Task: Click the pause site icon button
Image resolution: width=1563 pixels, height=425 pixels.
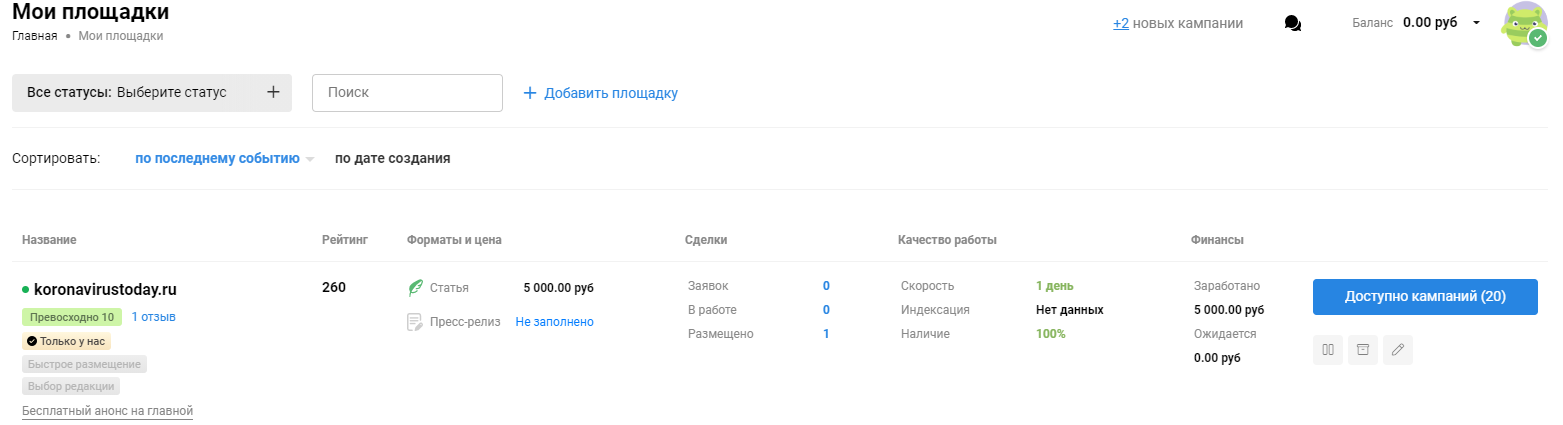Action: 1328,349
